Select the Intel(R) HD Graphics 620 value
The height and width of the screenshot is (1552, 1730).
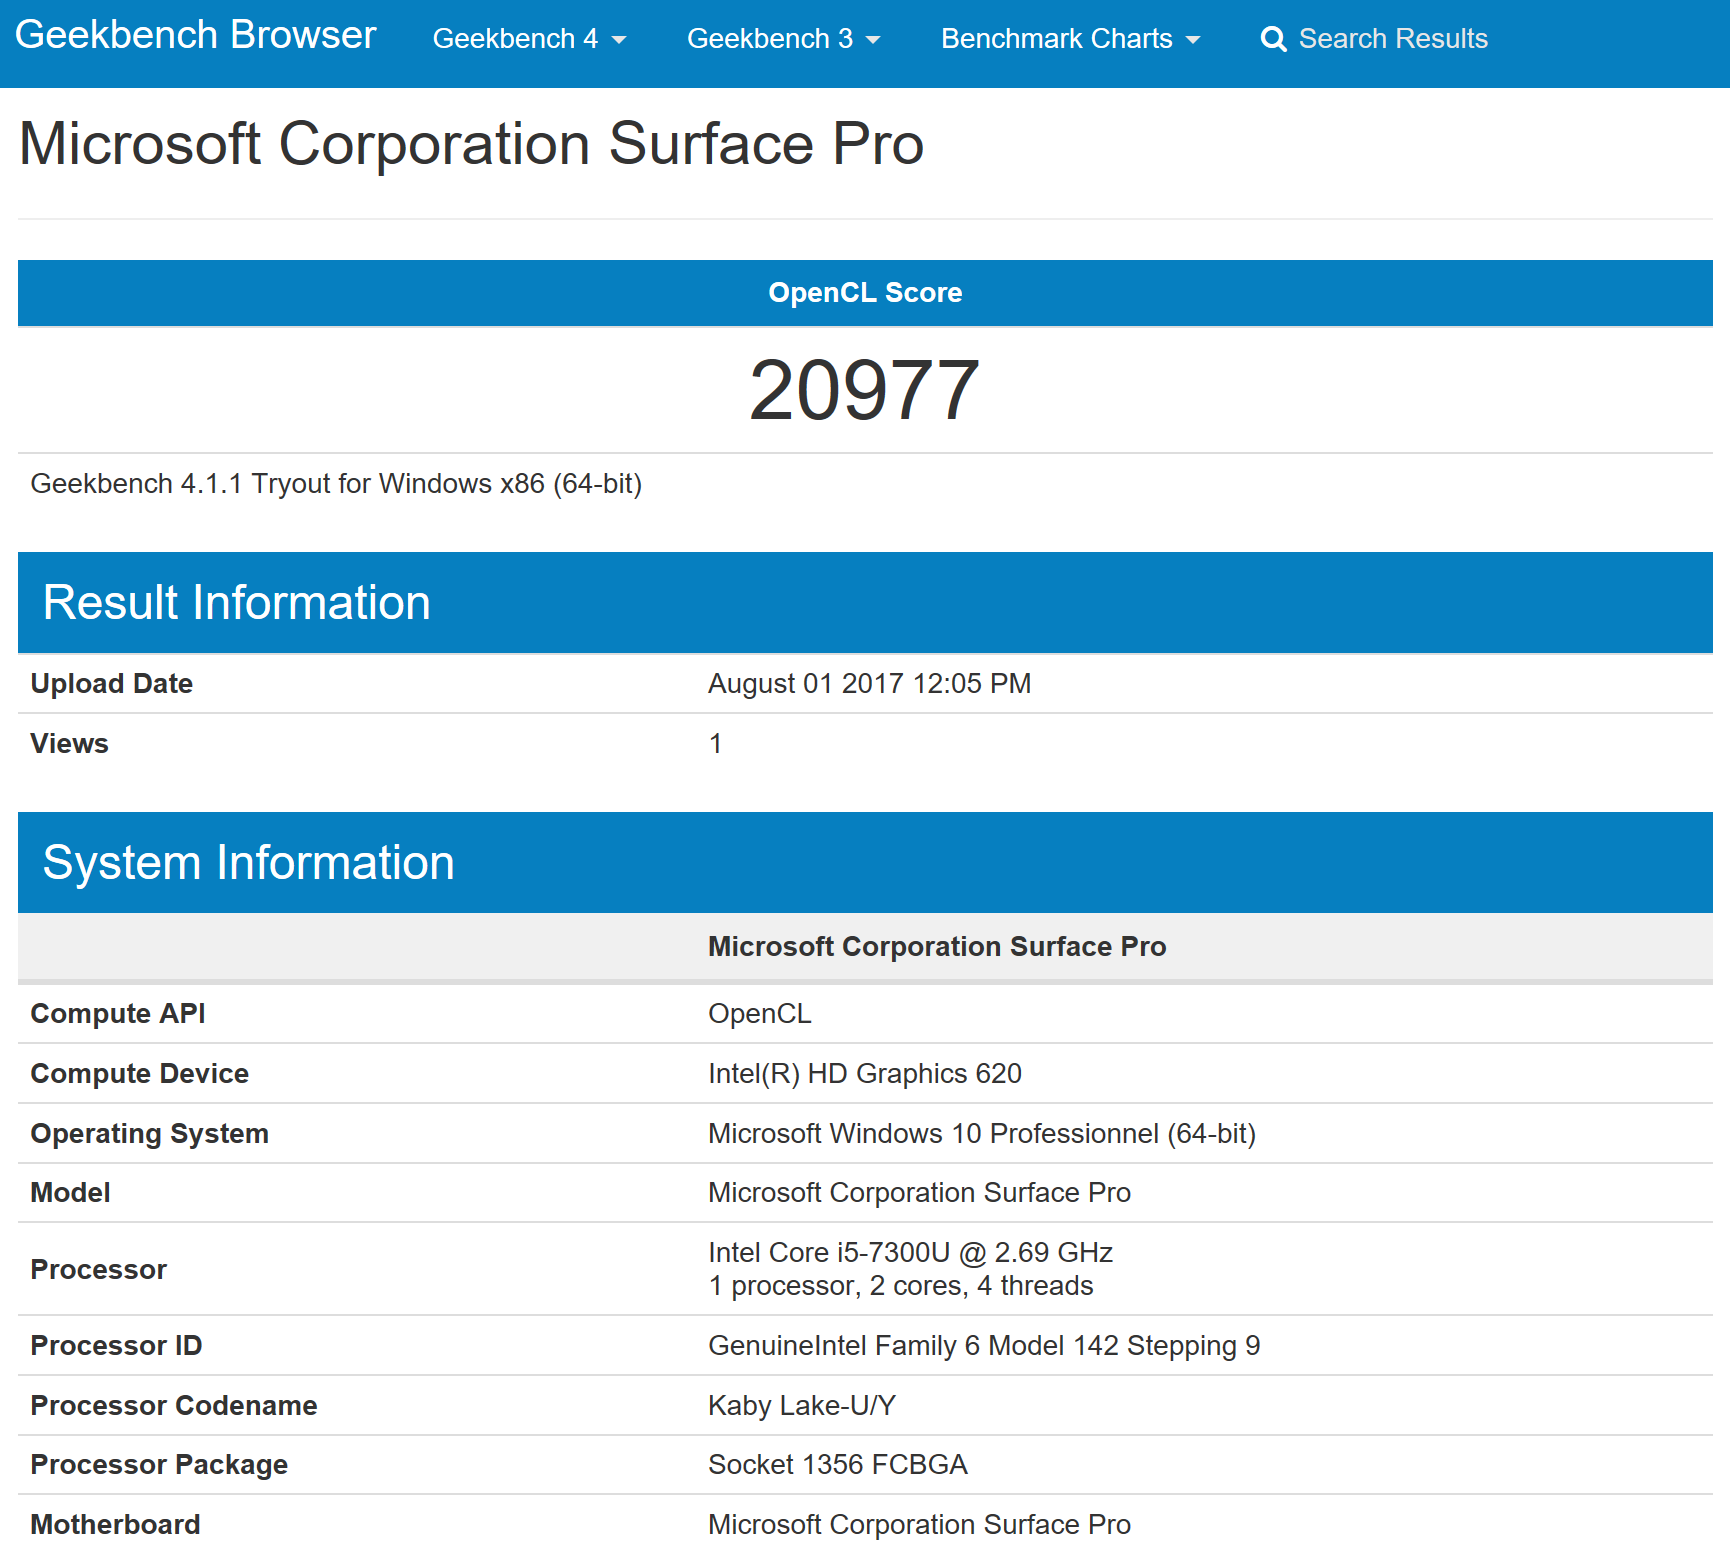[x=865, y=1074]
